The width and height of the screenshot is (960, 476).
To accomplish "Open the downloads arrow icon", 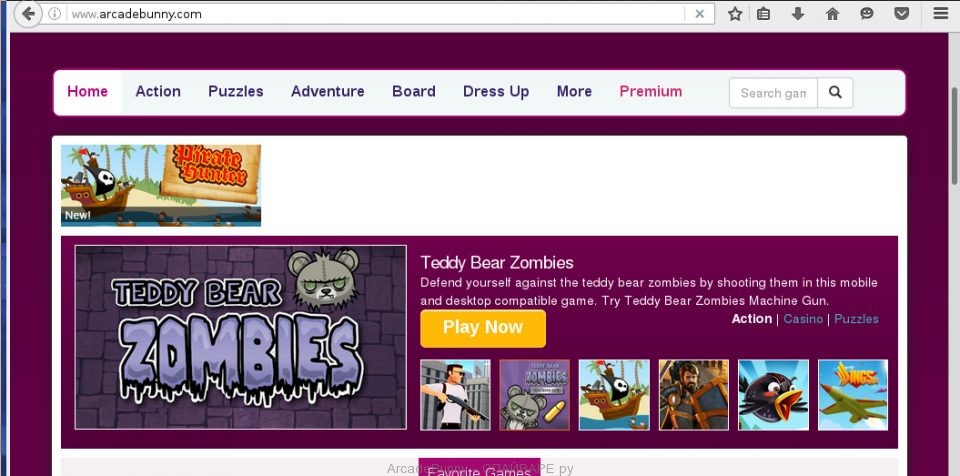I will pyautogui.click(x=798, y=13).
